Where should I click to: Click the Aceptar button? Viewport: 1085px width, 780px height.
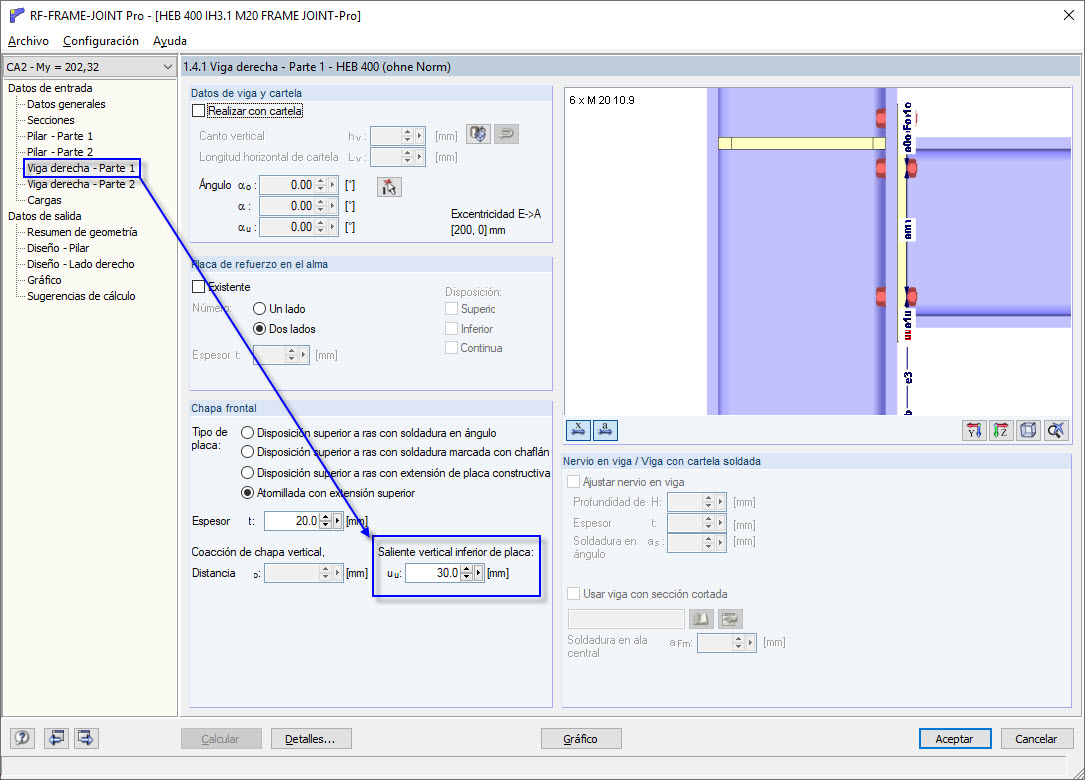955,738
